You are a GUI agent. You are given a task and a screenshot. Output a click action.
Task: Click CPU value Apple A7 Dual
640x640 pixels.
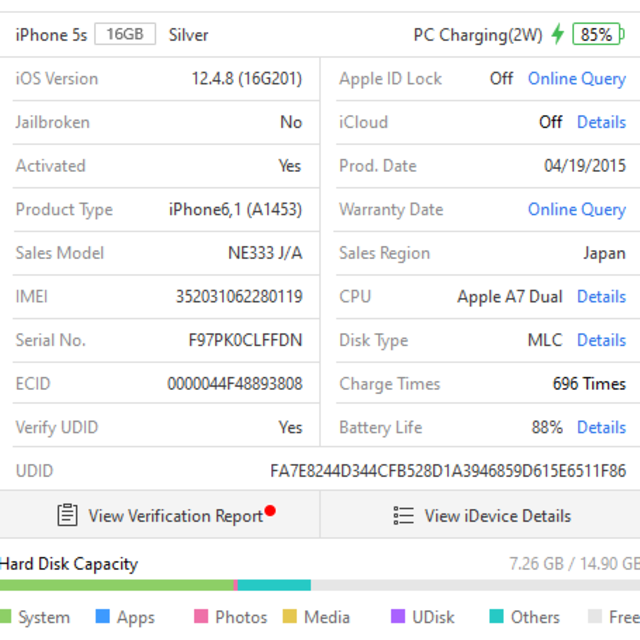[x=510, y=297]
